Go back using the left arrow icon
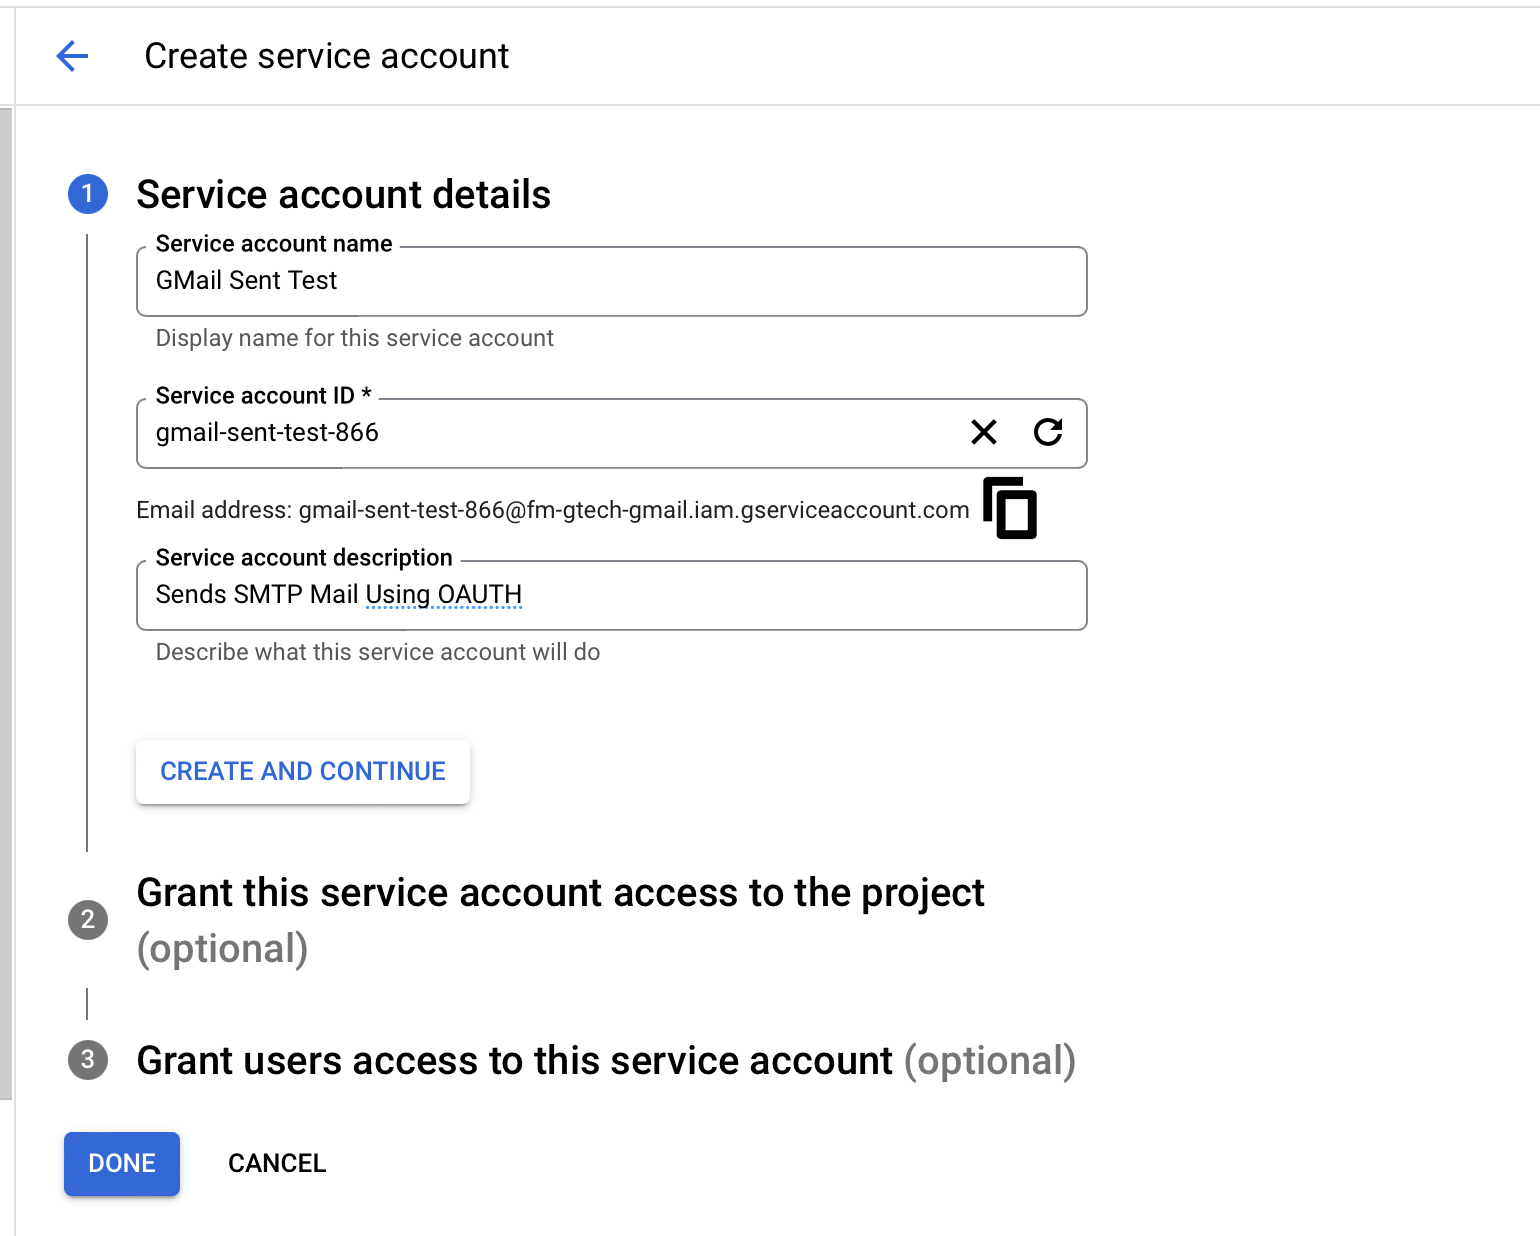The width and height of the screenshot is (1540, 1236). point(72,56)
